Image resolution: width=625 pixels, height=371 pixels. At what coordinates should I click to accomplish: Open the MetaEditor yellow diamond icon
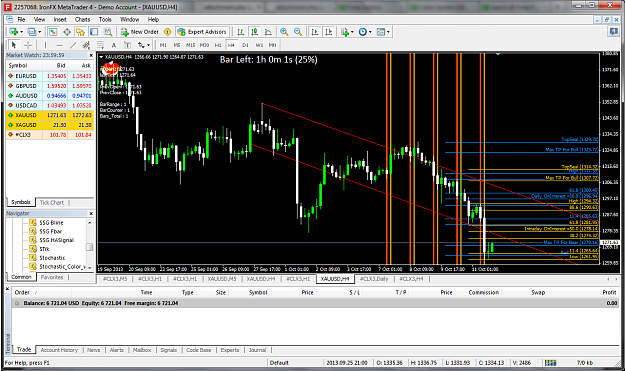168,32
